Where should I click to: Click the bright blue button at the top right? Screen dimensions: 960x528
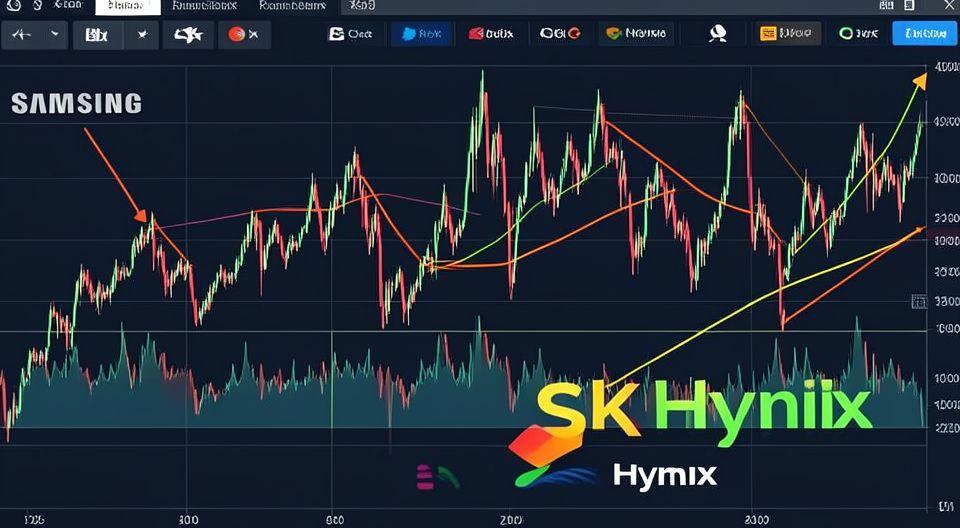tap(923, 34)
